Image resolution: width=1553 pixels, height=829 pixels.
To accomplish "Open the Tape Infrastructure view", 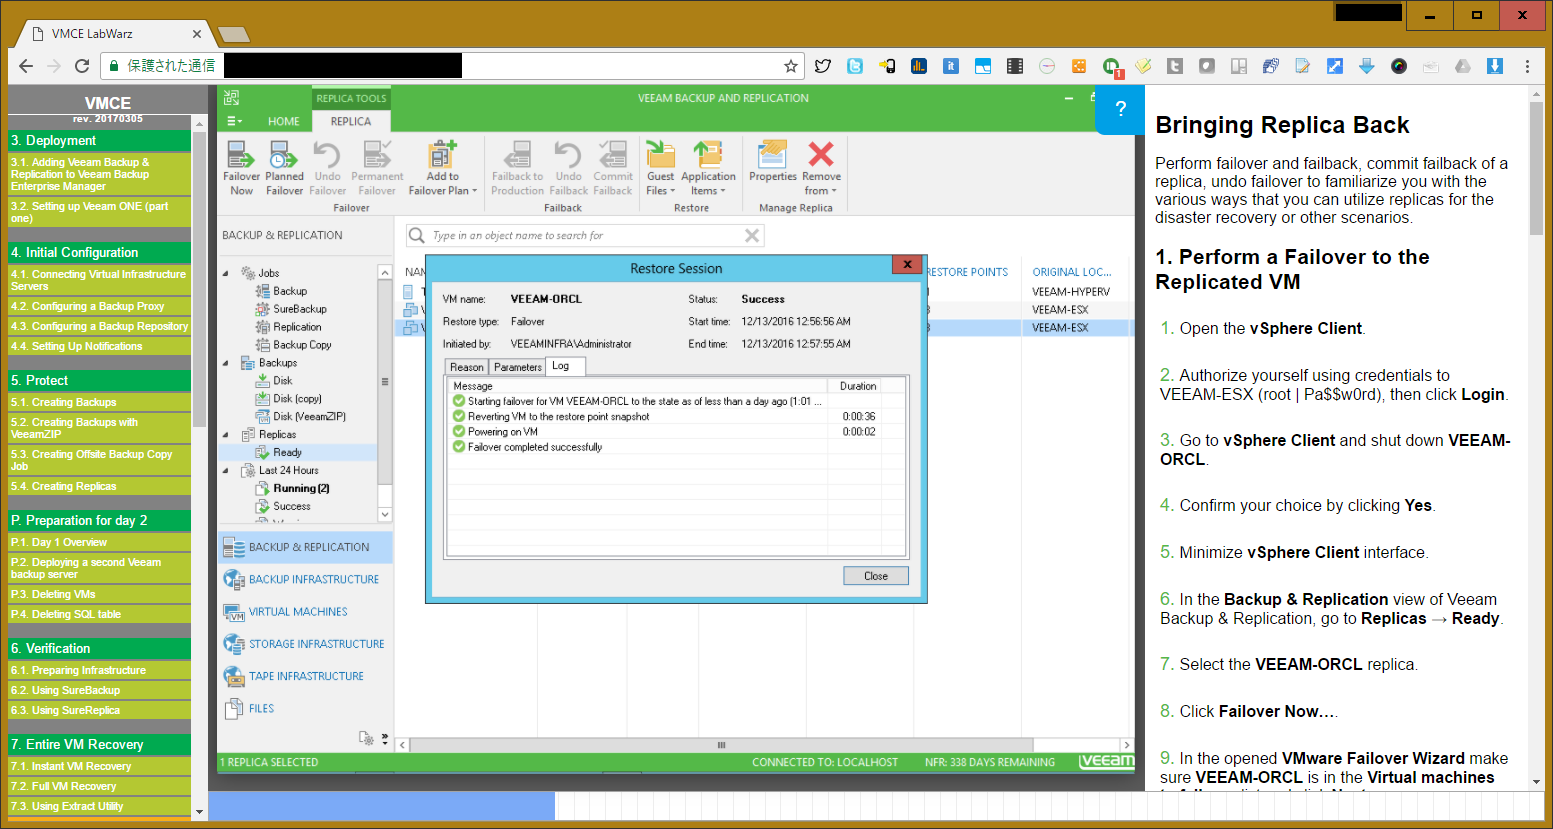I will coord(305,676).
